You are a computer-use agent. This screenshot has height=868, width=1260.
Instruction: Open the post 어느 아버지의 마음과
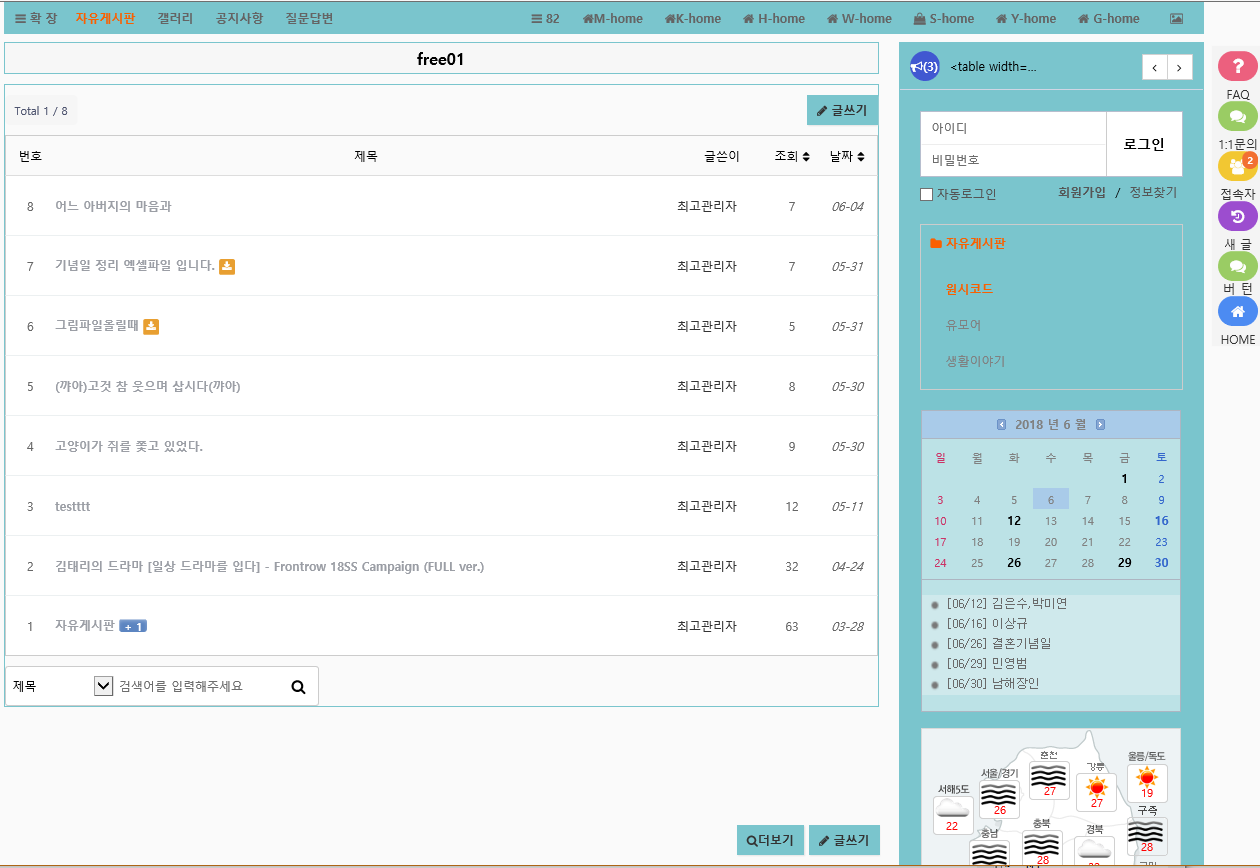113,206
